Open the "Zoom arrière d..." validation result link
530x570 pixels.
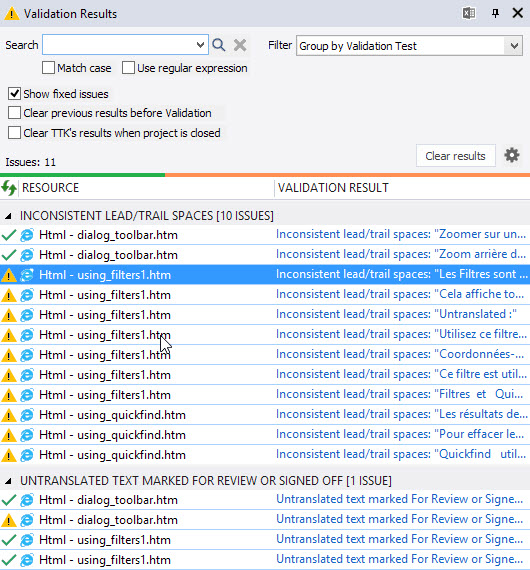coord(401,254)
